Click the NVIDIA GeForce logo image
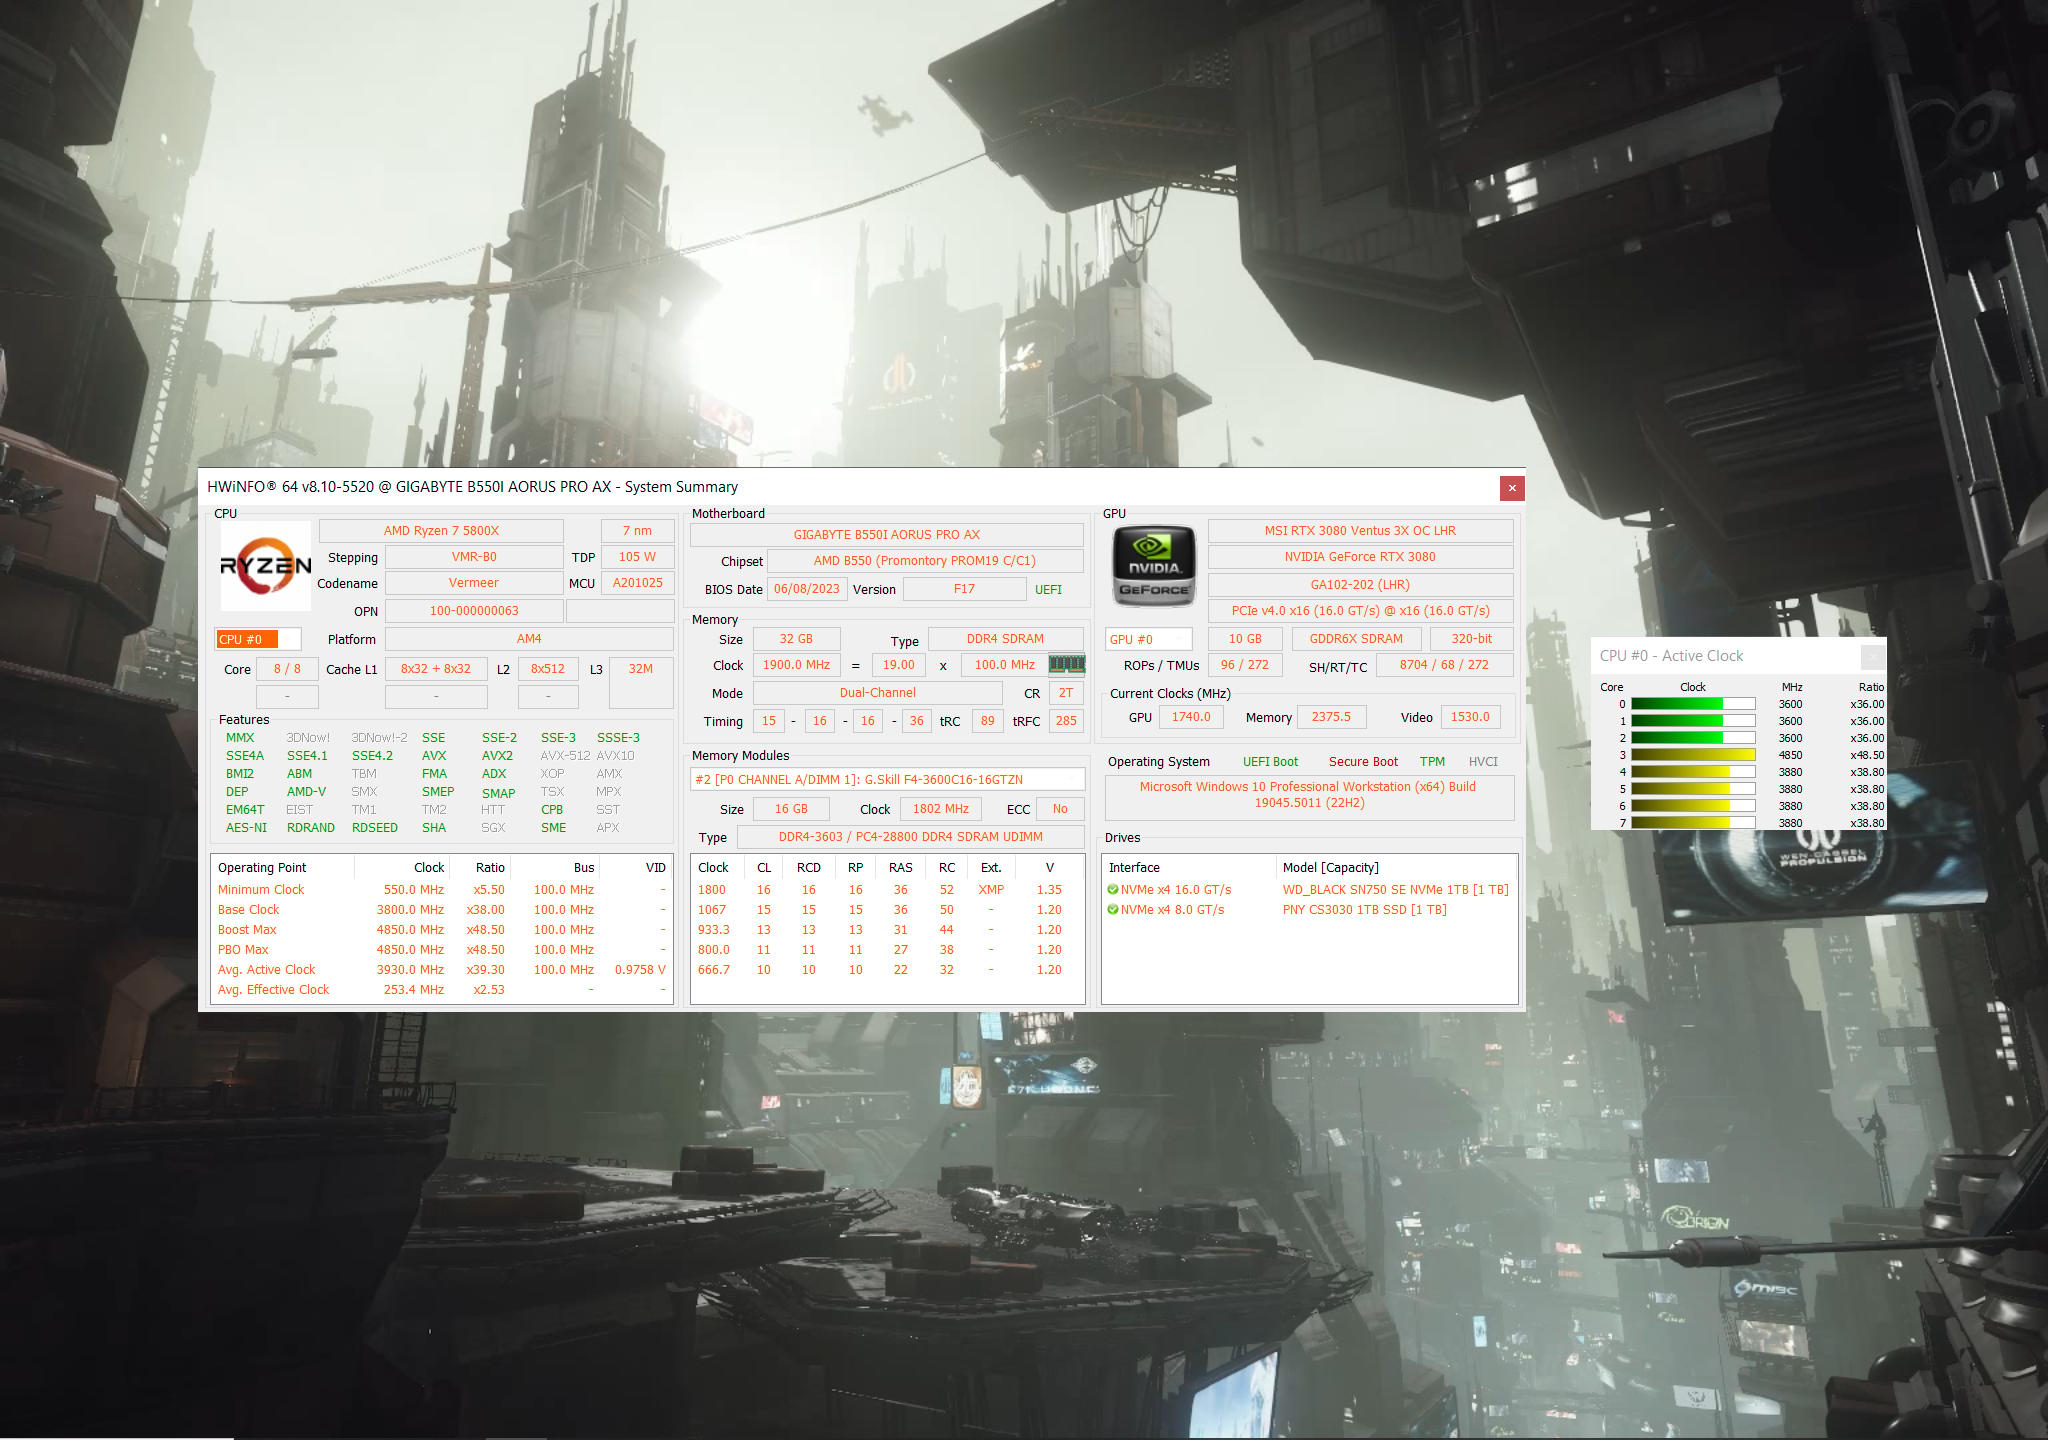The width and height of the screenshot is (2048, 1440). point(1154,566)
